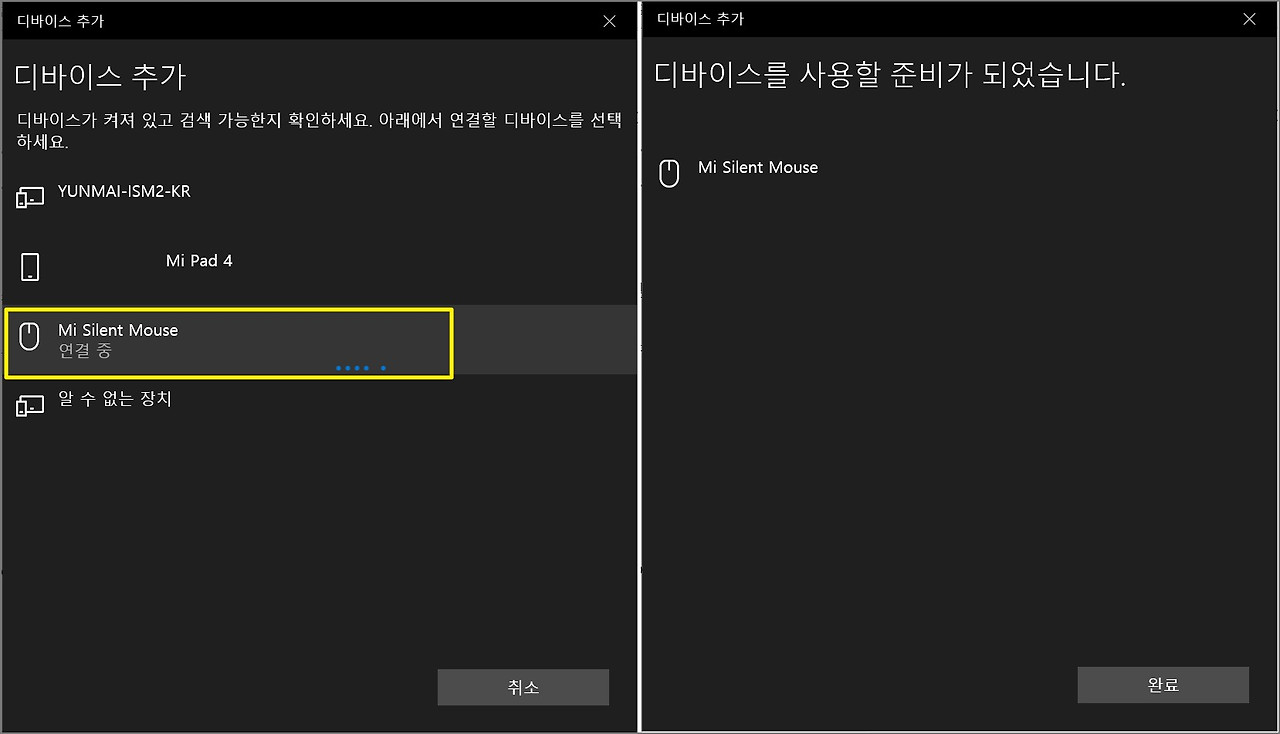Viewport: 1280px width, 734px height.
Task: Click the Mi Pad 4 tablet icon
Action: point(30,265)
